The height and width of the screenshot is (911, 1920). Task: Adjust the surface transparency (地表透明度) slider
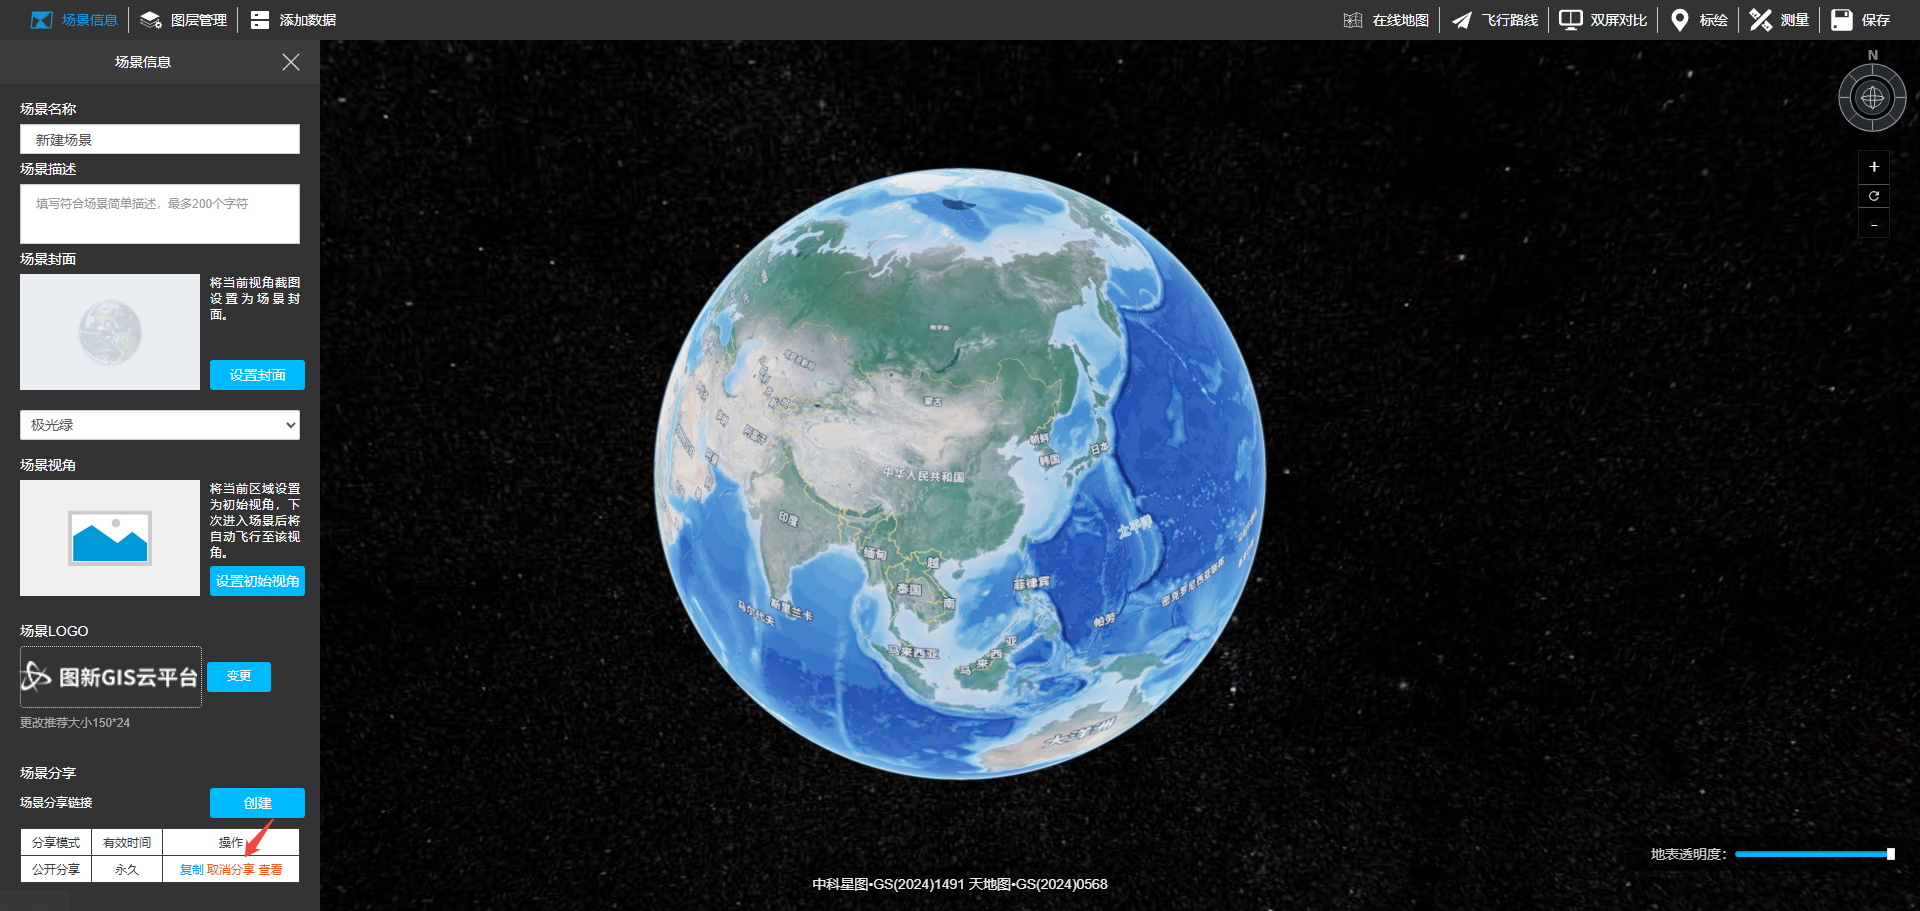1812,854
